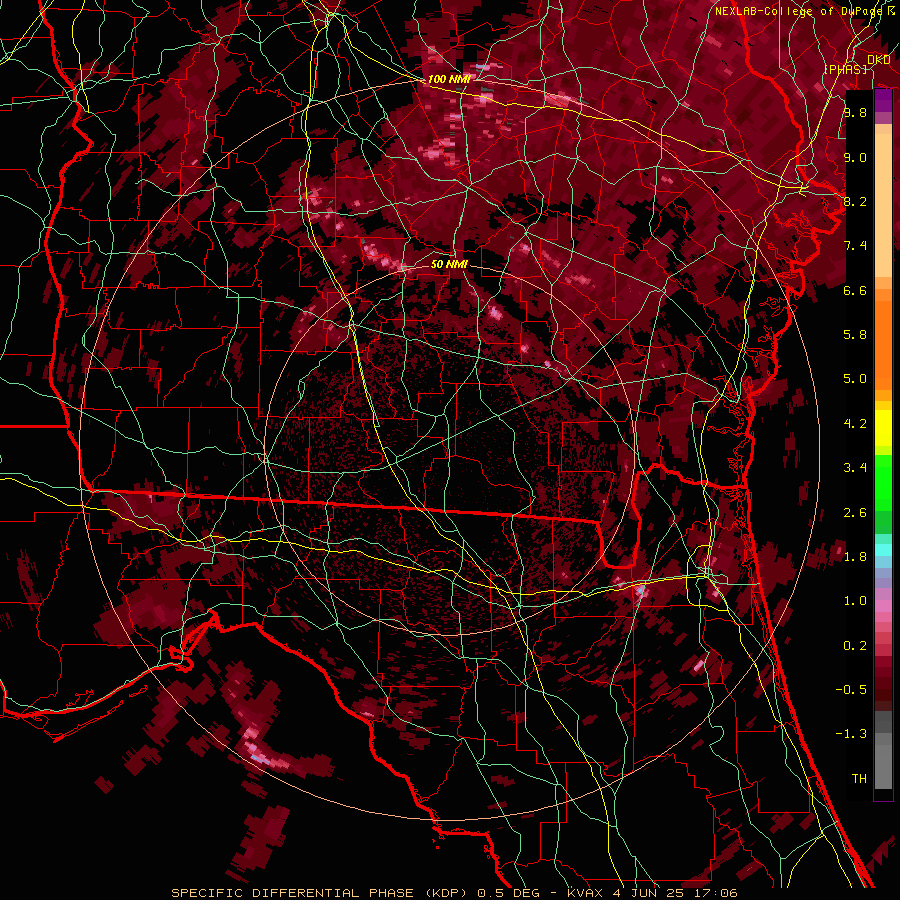
Task: Click the 5.8 value on the color scale
Action: tap(855, 335)
